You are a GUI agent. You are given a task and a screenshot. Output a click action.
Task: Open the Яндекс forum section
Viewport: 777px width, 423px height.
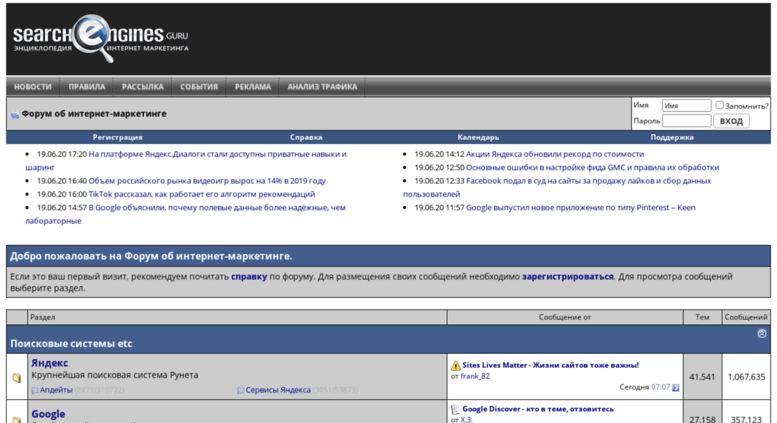(50, 363)
